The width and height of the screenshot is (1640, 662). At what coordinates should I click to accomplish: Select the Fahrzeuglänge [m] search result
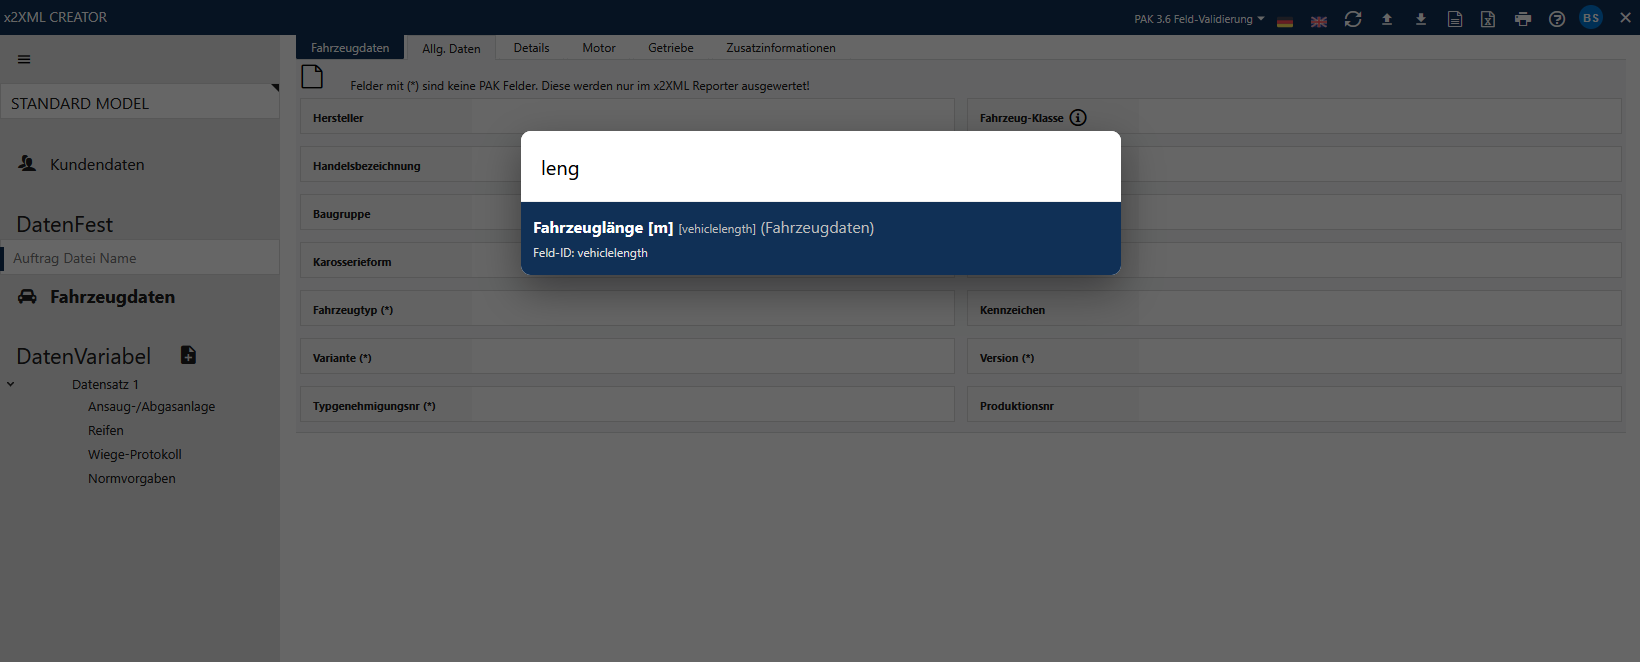tap(820, 239)
